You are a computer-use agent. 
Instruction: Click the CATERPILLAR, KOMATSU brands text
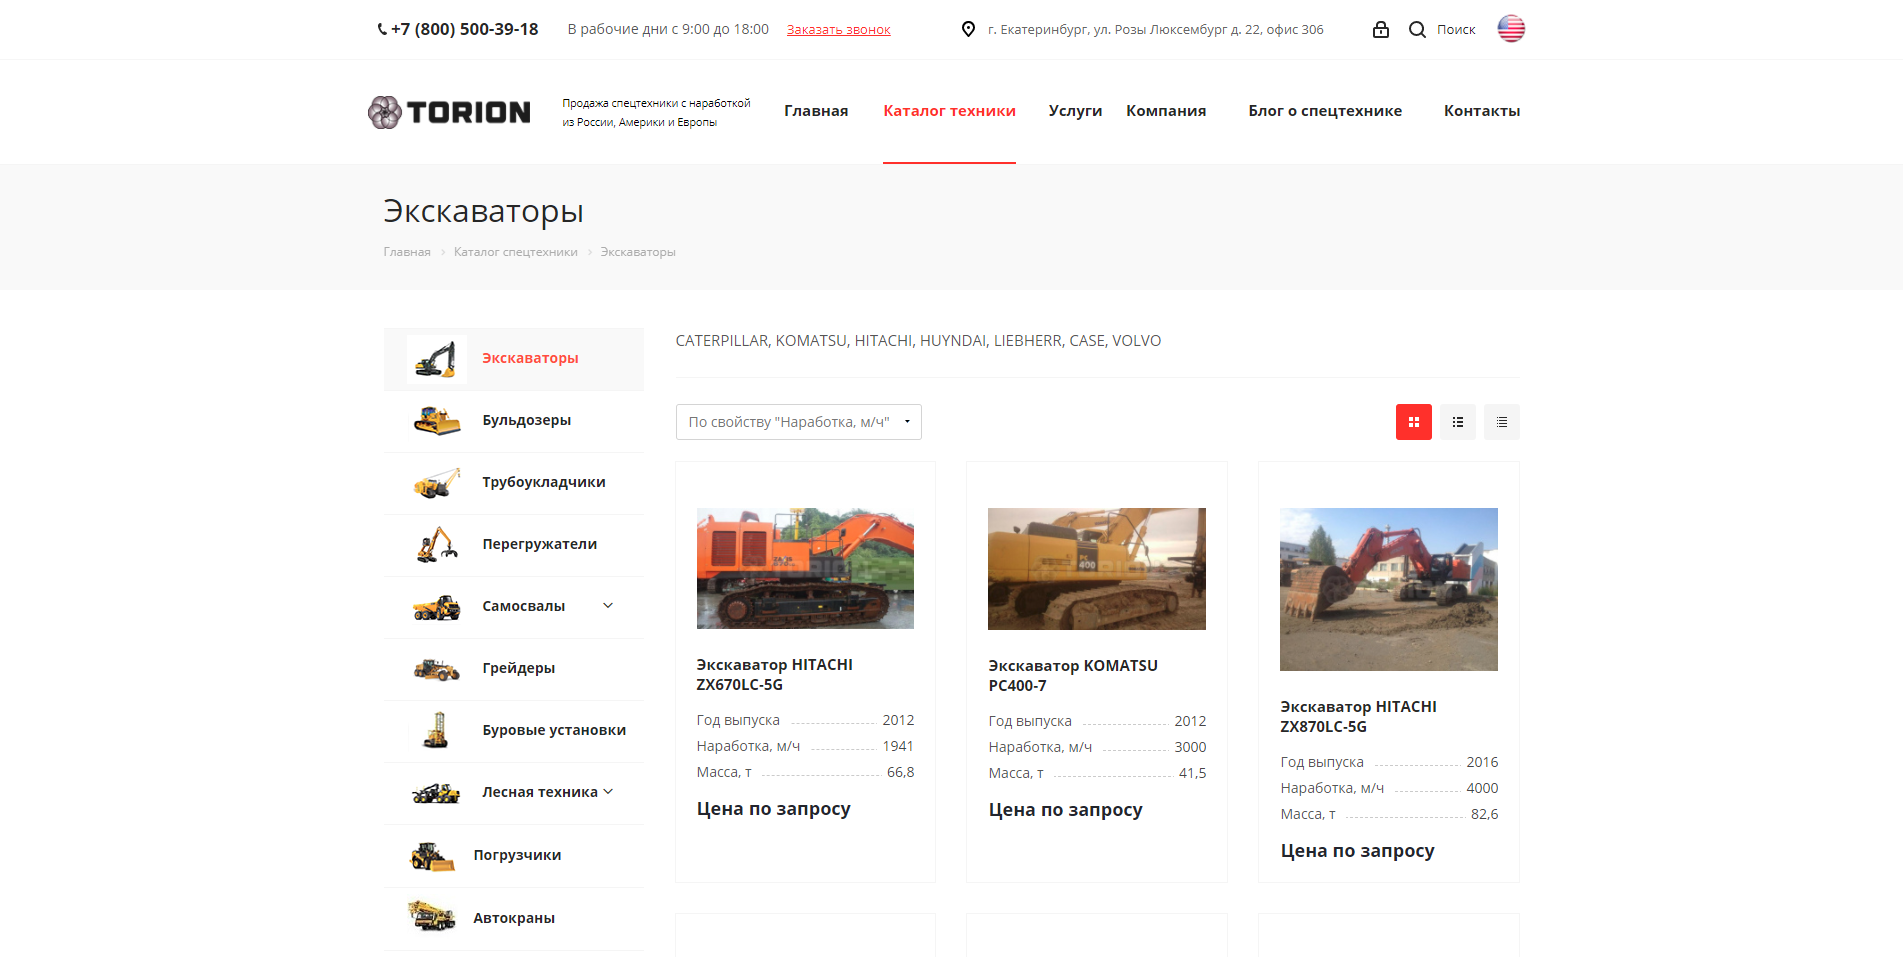click(918, 341)
